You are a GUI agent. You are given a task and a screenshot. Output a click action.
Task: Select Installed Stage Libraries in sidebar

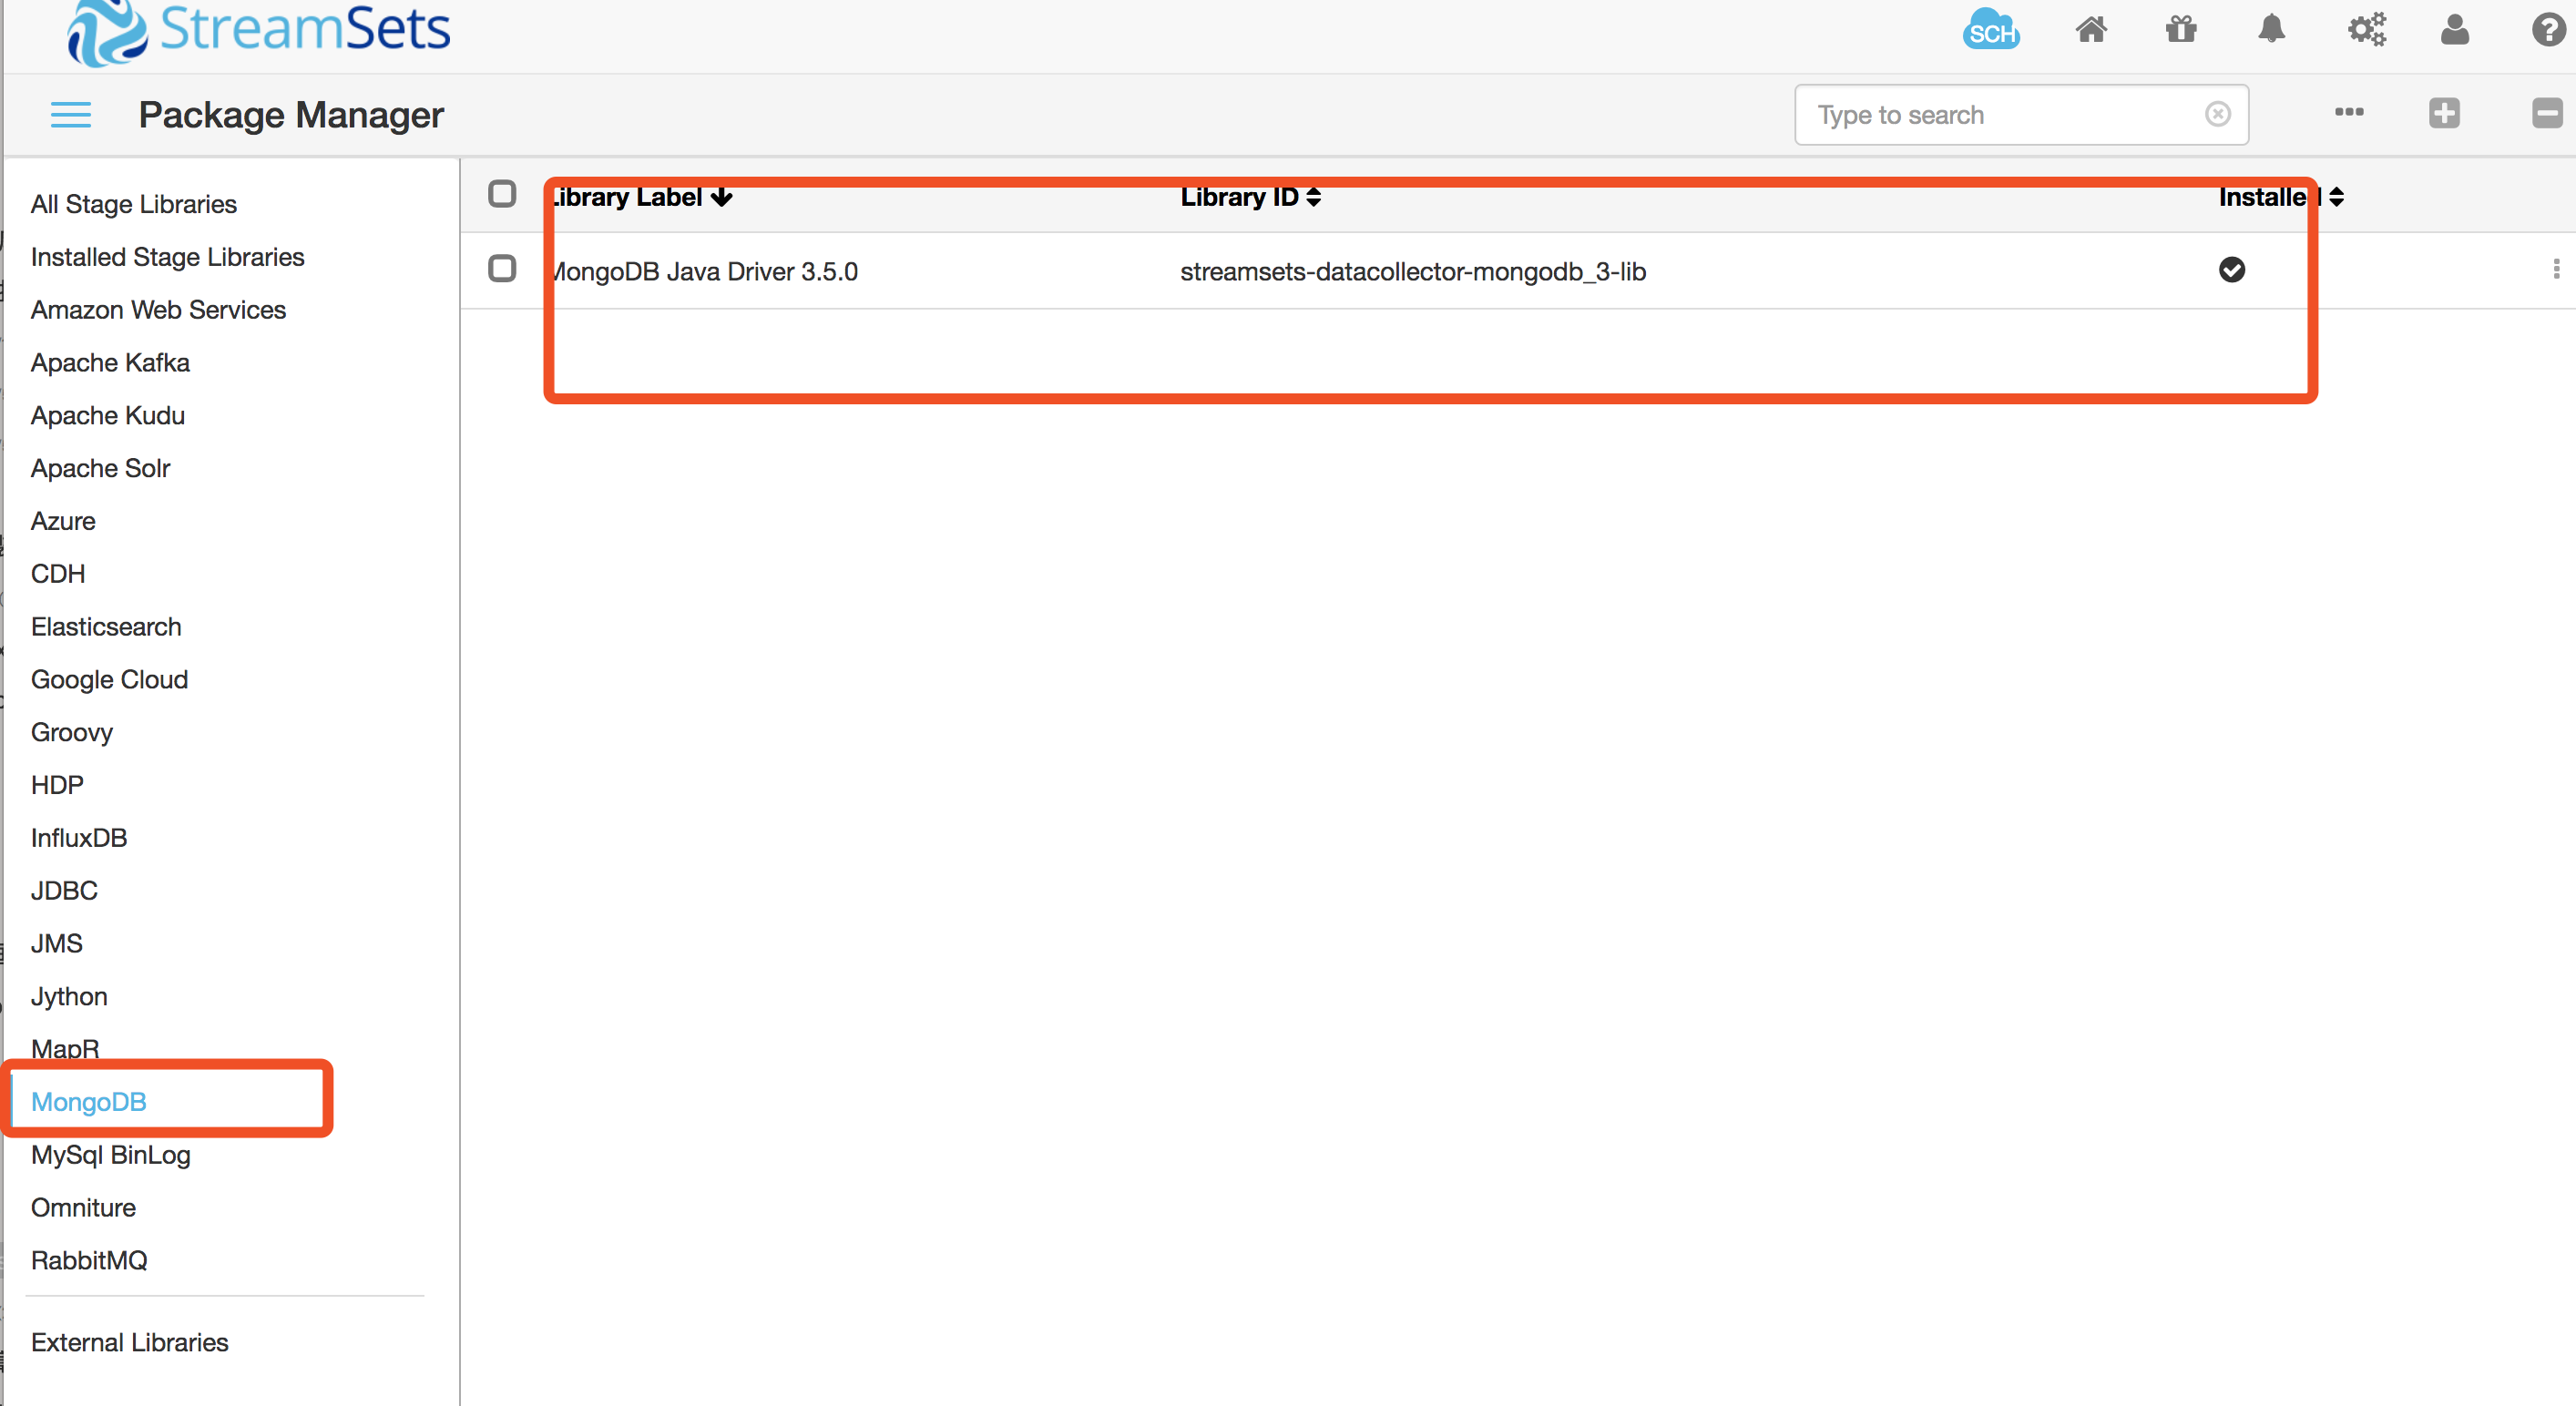click(168, 257)
